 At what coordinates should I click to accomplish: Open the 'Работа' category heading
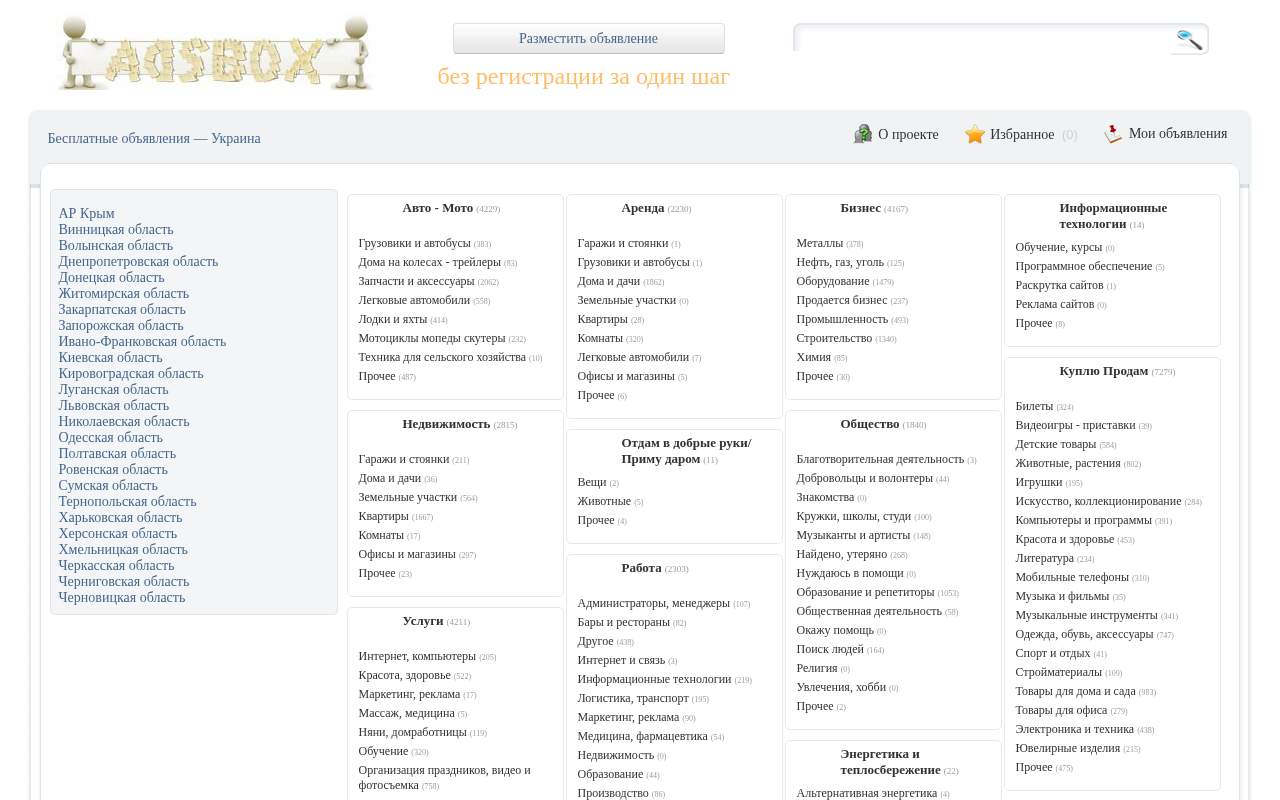[641, 568]
